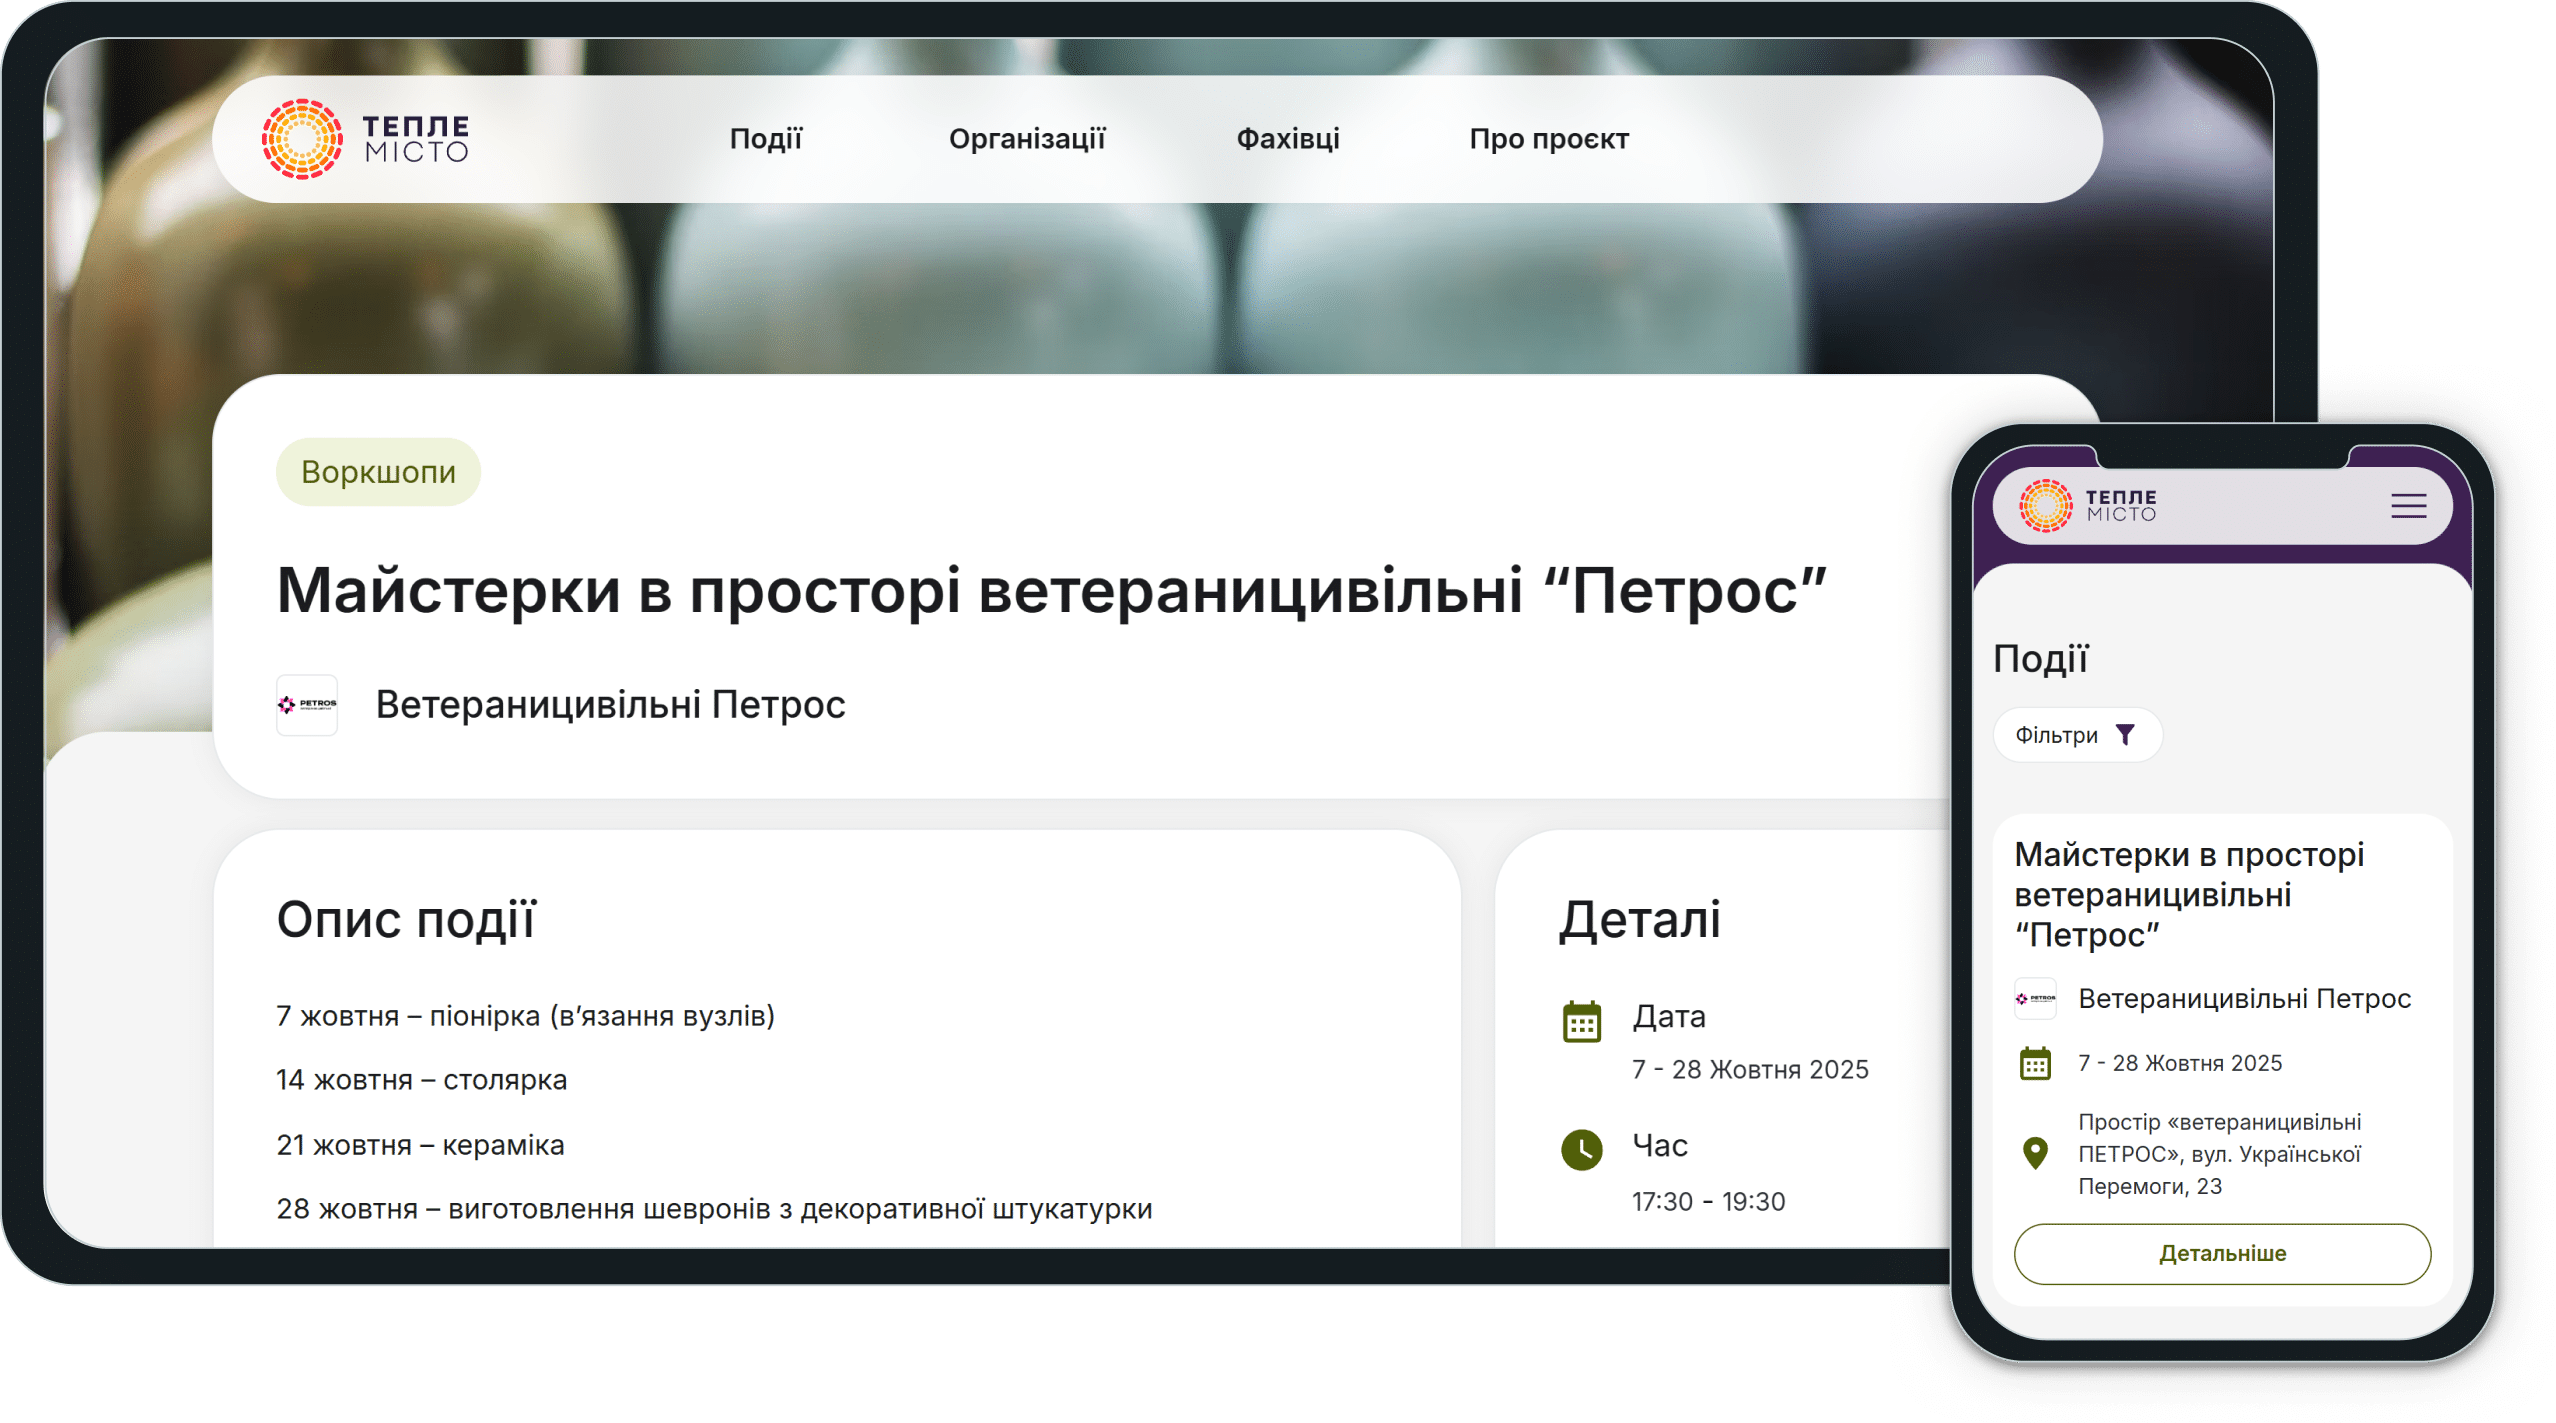Open the Ветераницивільні Петрос organization link on desktop
The image size is (2556, 1423).
[x=610, y=705]
